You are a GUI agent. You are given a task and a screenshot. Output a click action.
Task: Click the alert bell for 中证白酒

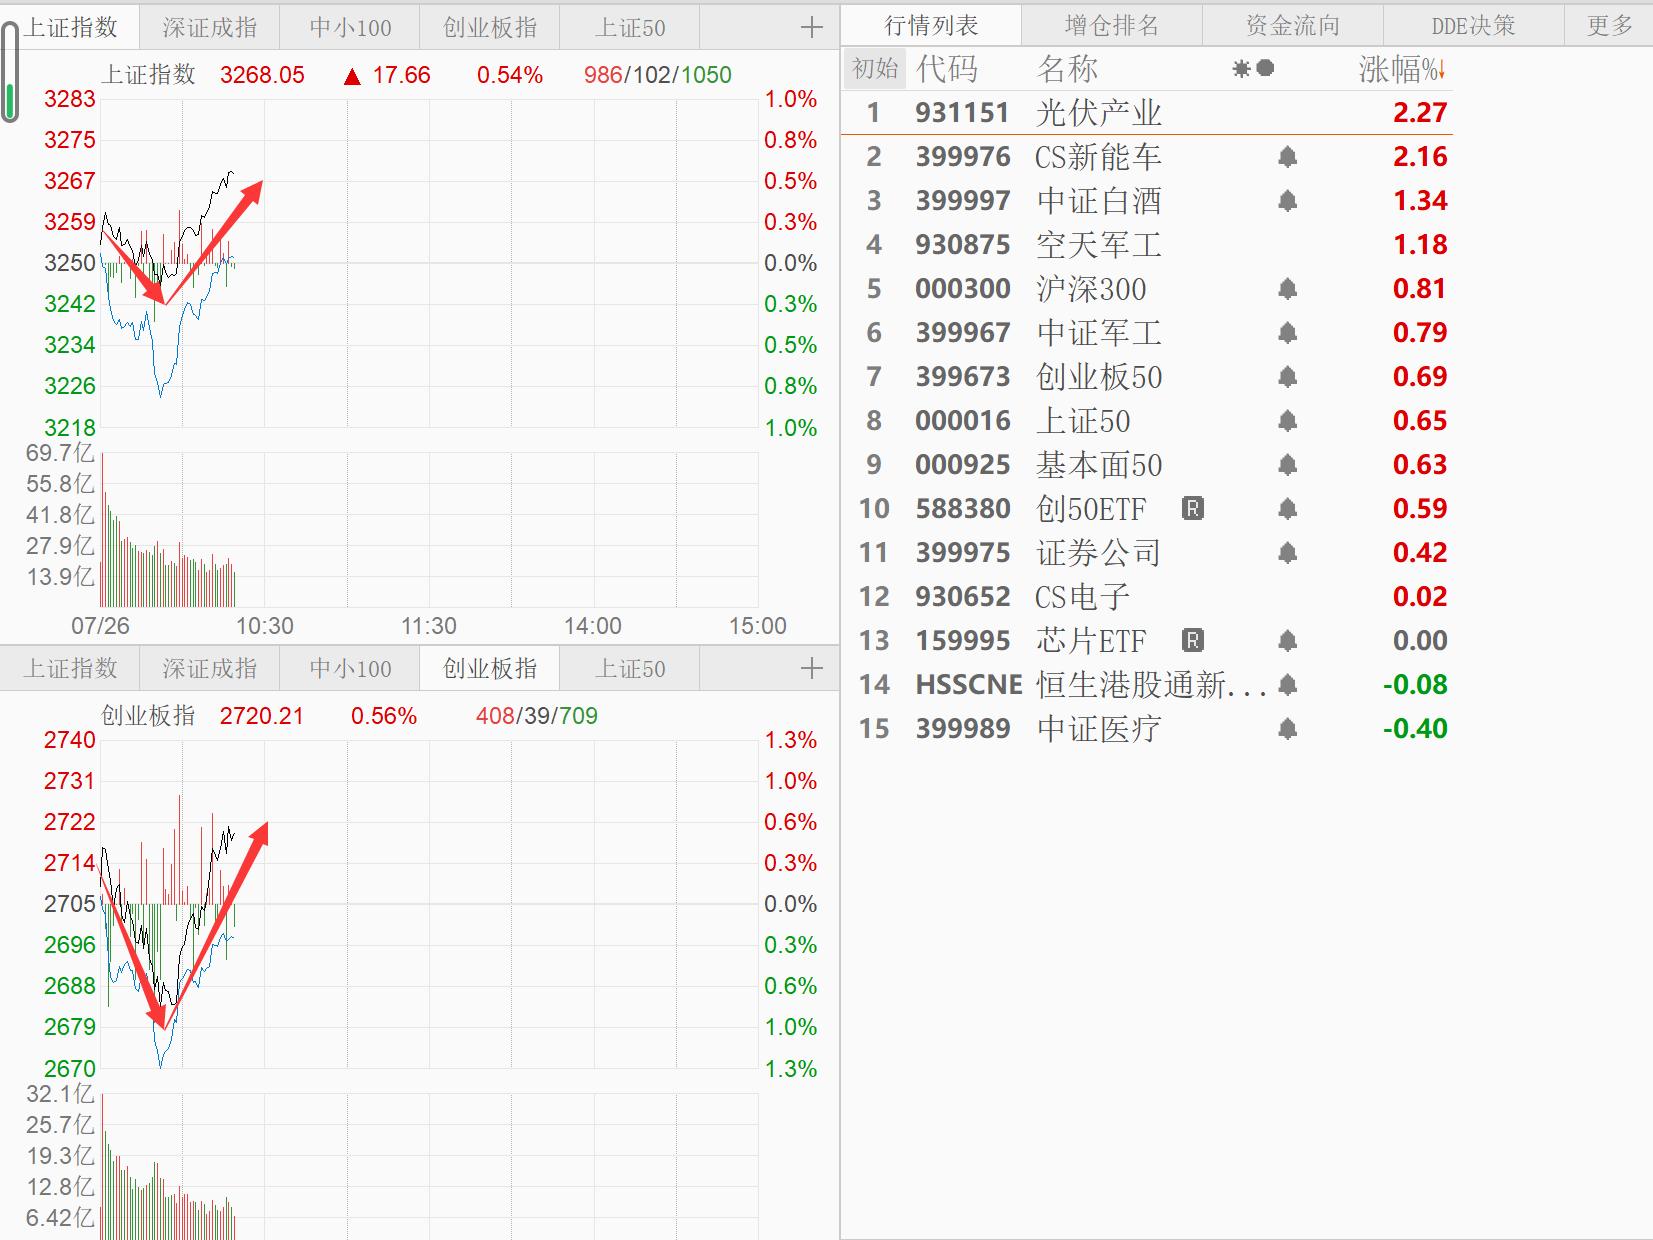(1288, 201)
